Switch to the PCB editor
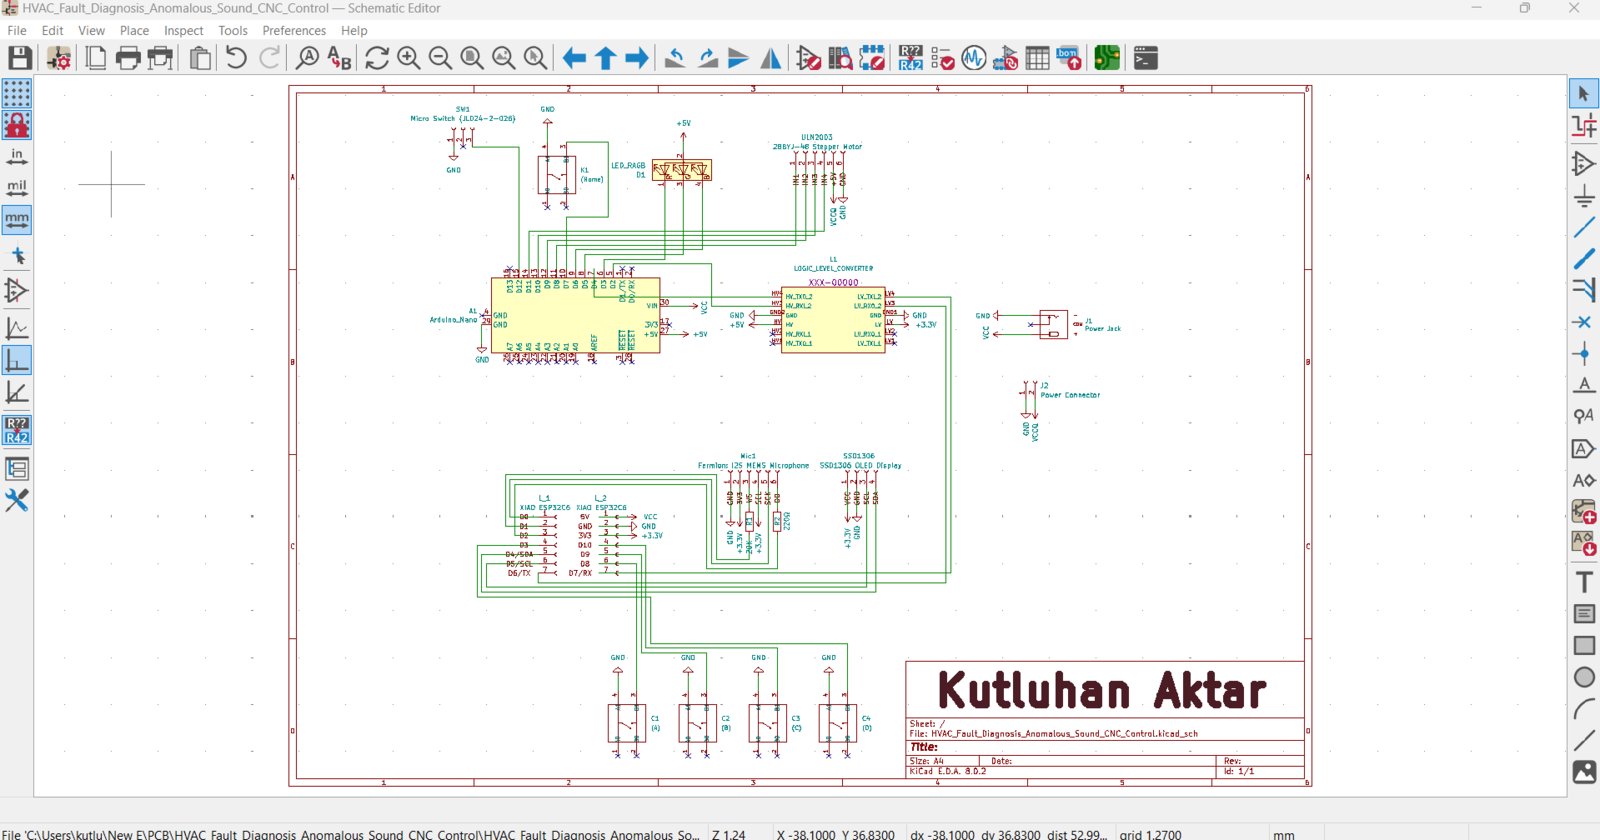The image size is (1600, 840). coord(1107,58)
